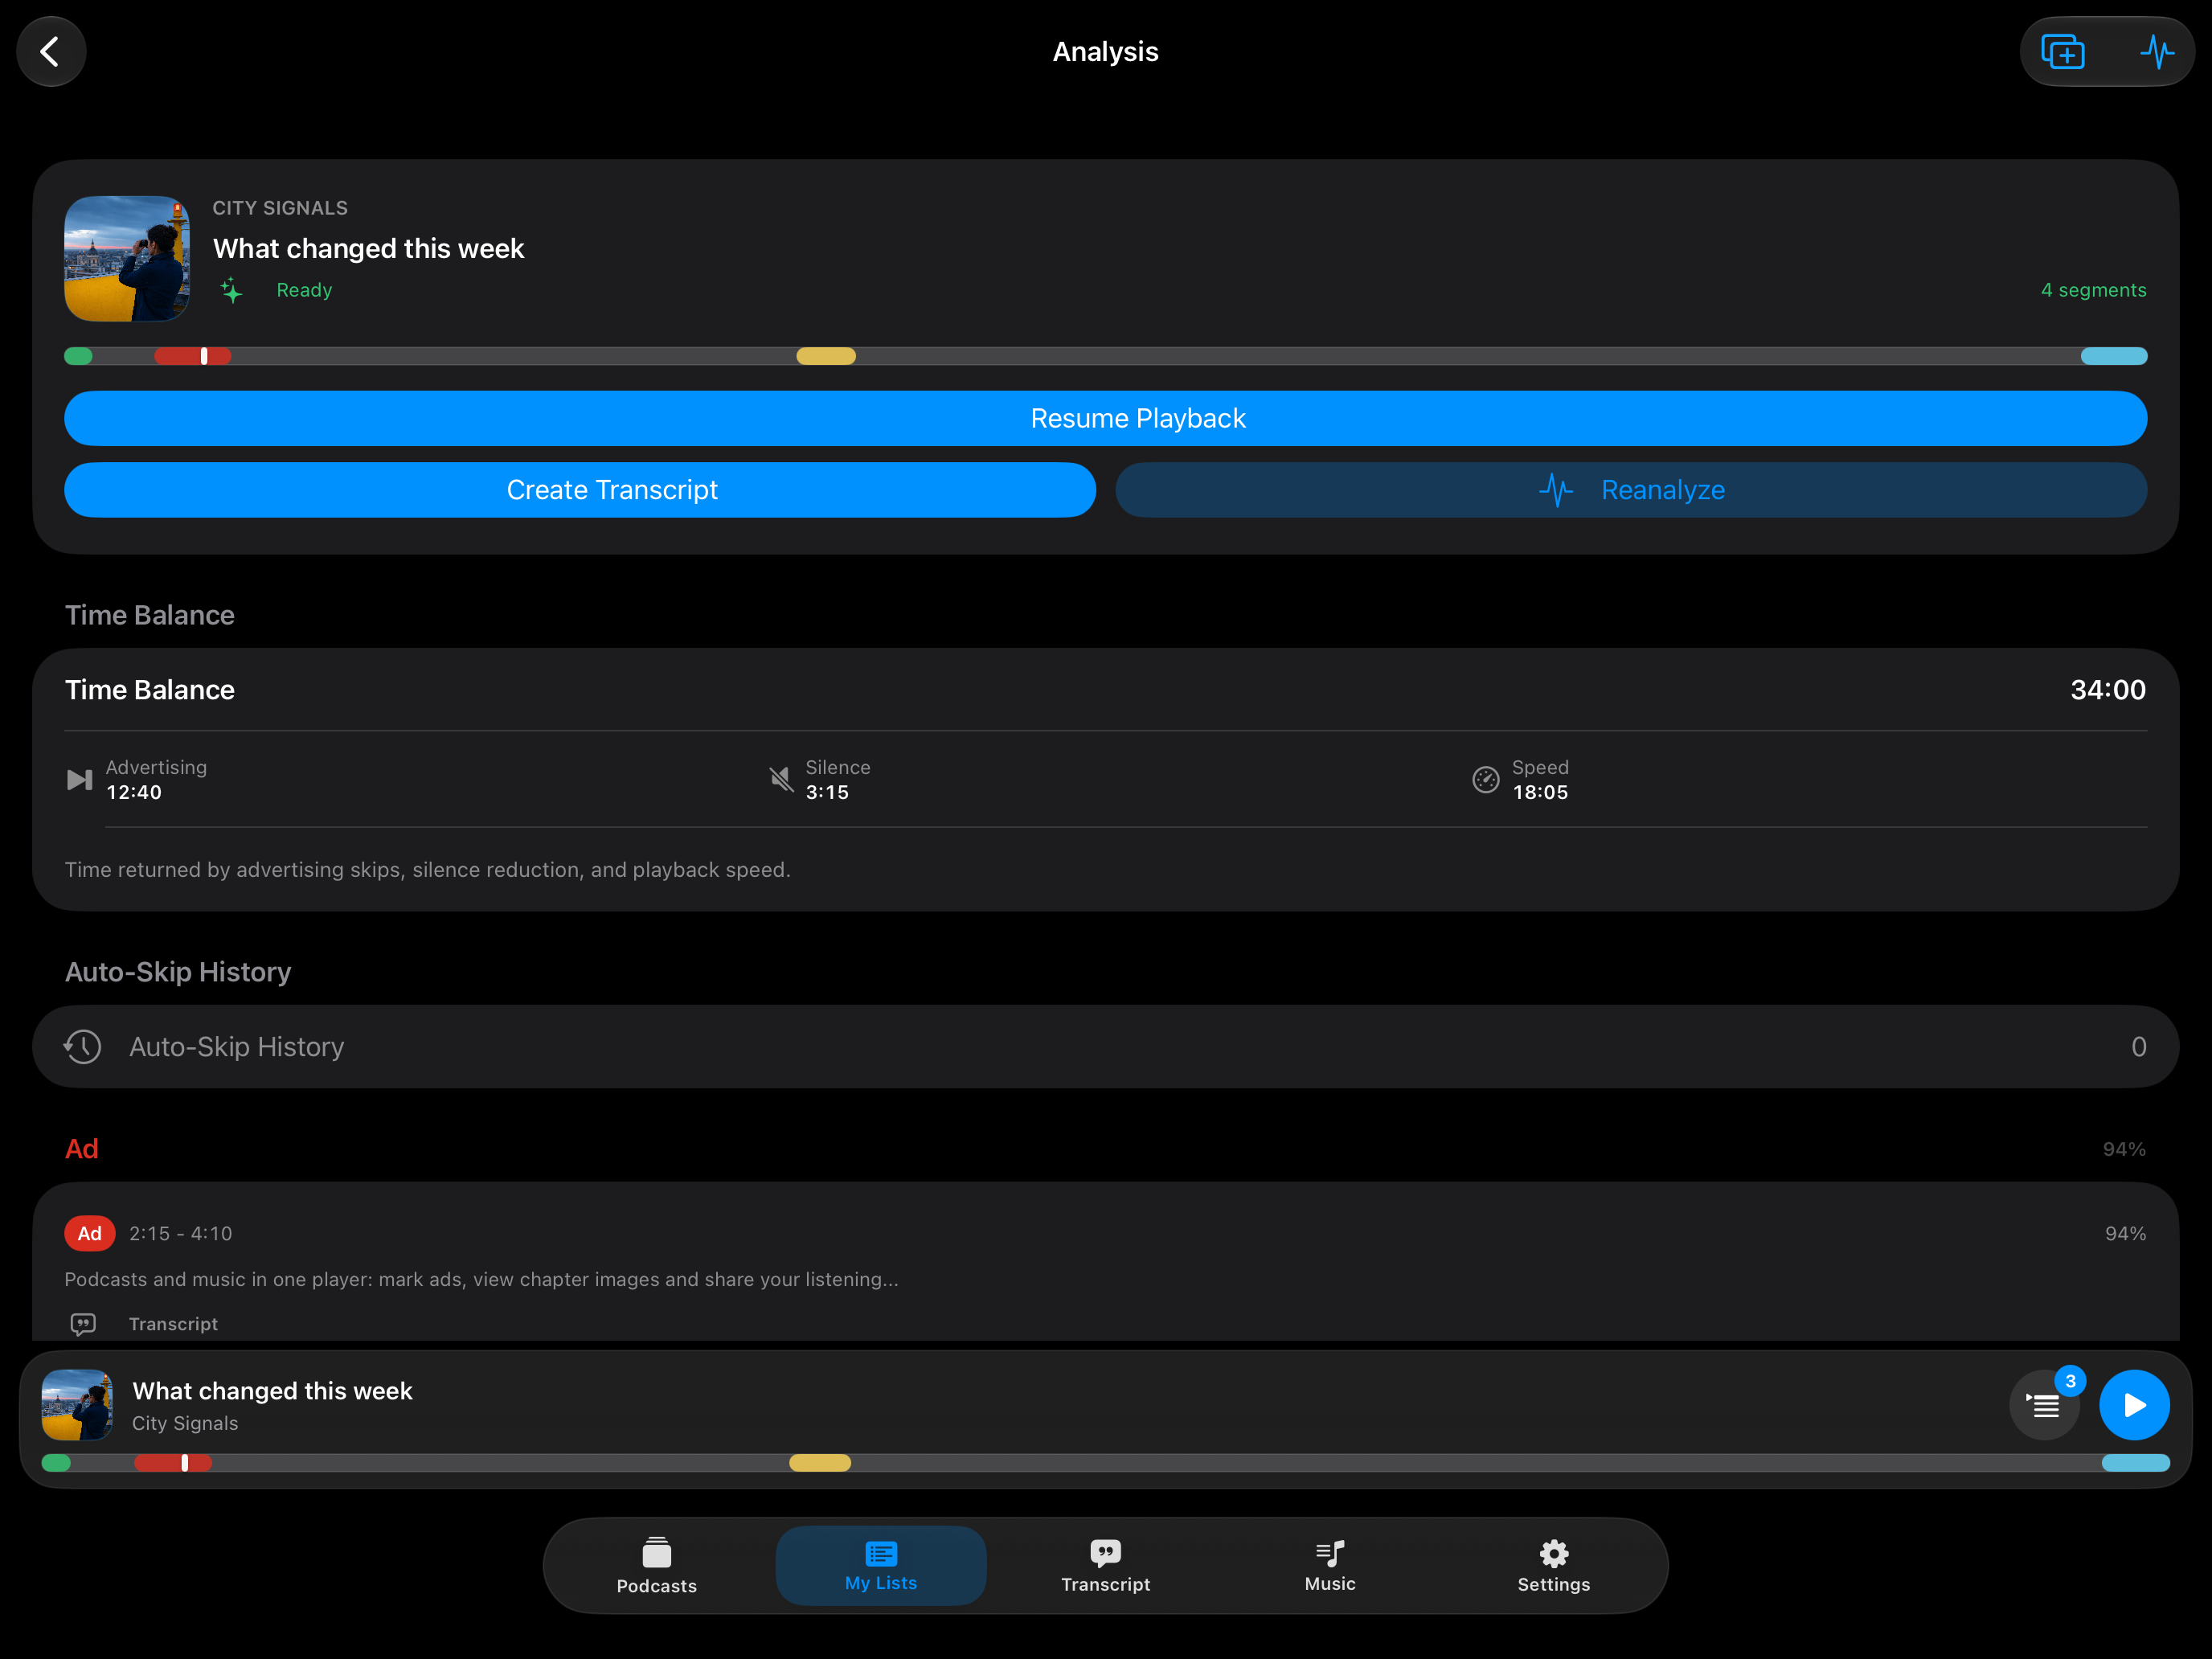Screen dimensions: 2212x1659
Task: Open the play queue list with badge 3
Action: [2045, 1405]
